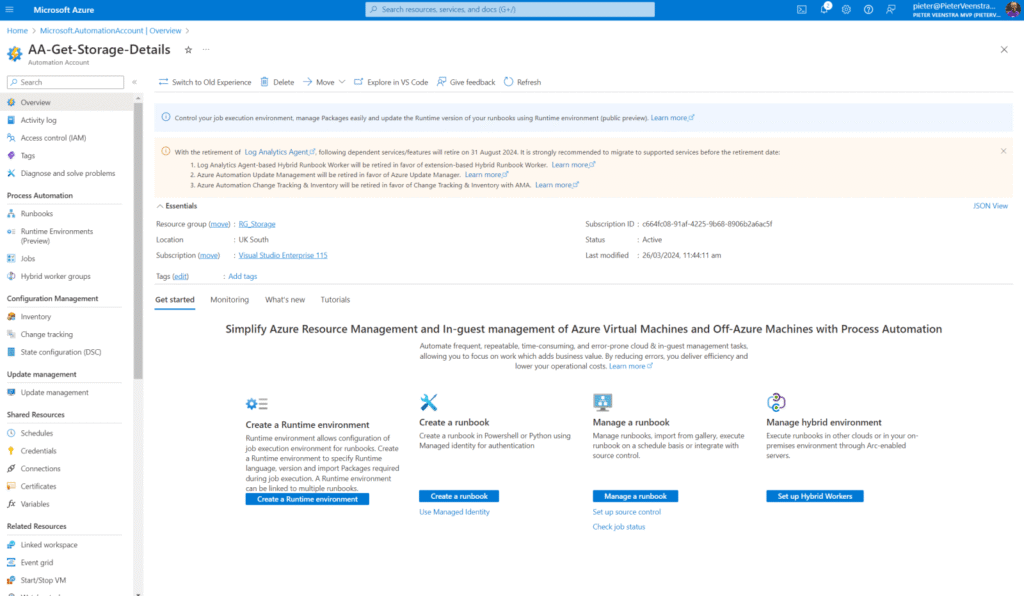Open the RG_Storage resource group link
The height and width of the screenshot is (596, 1024).
257,224
